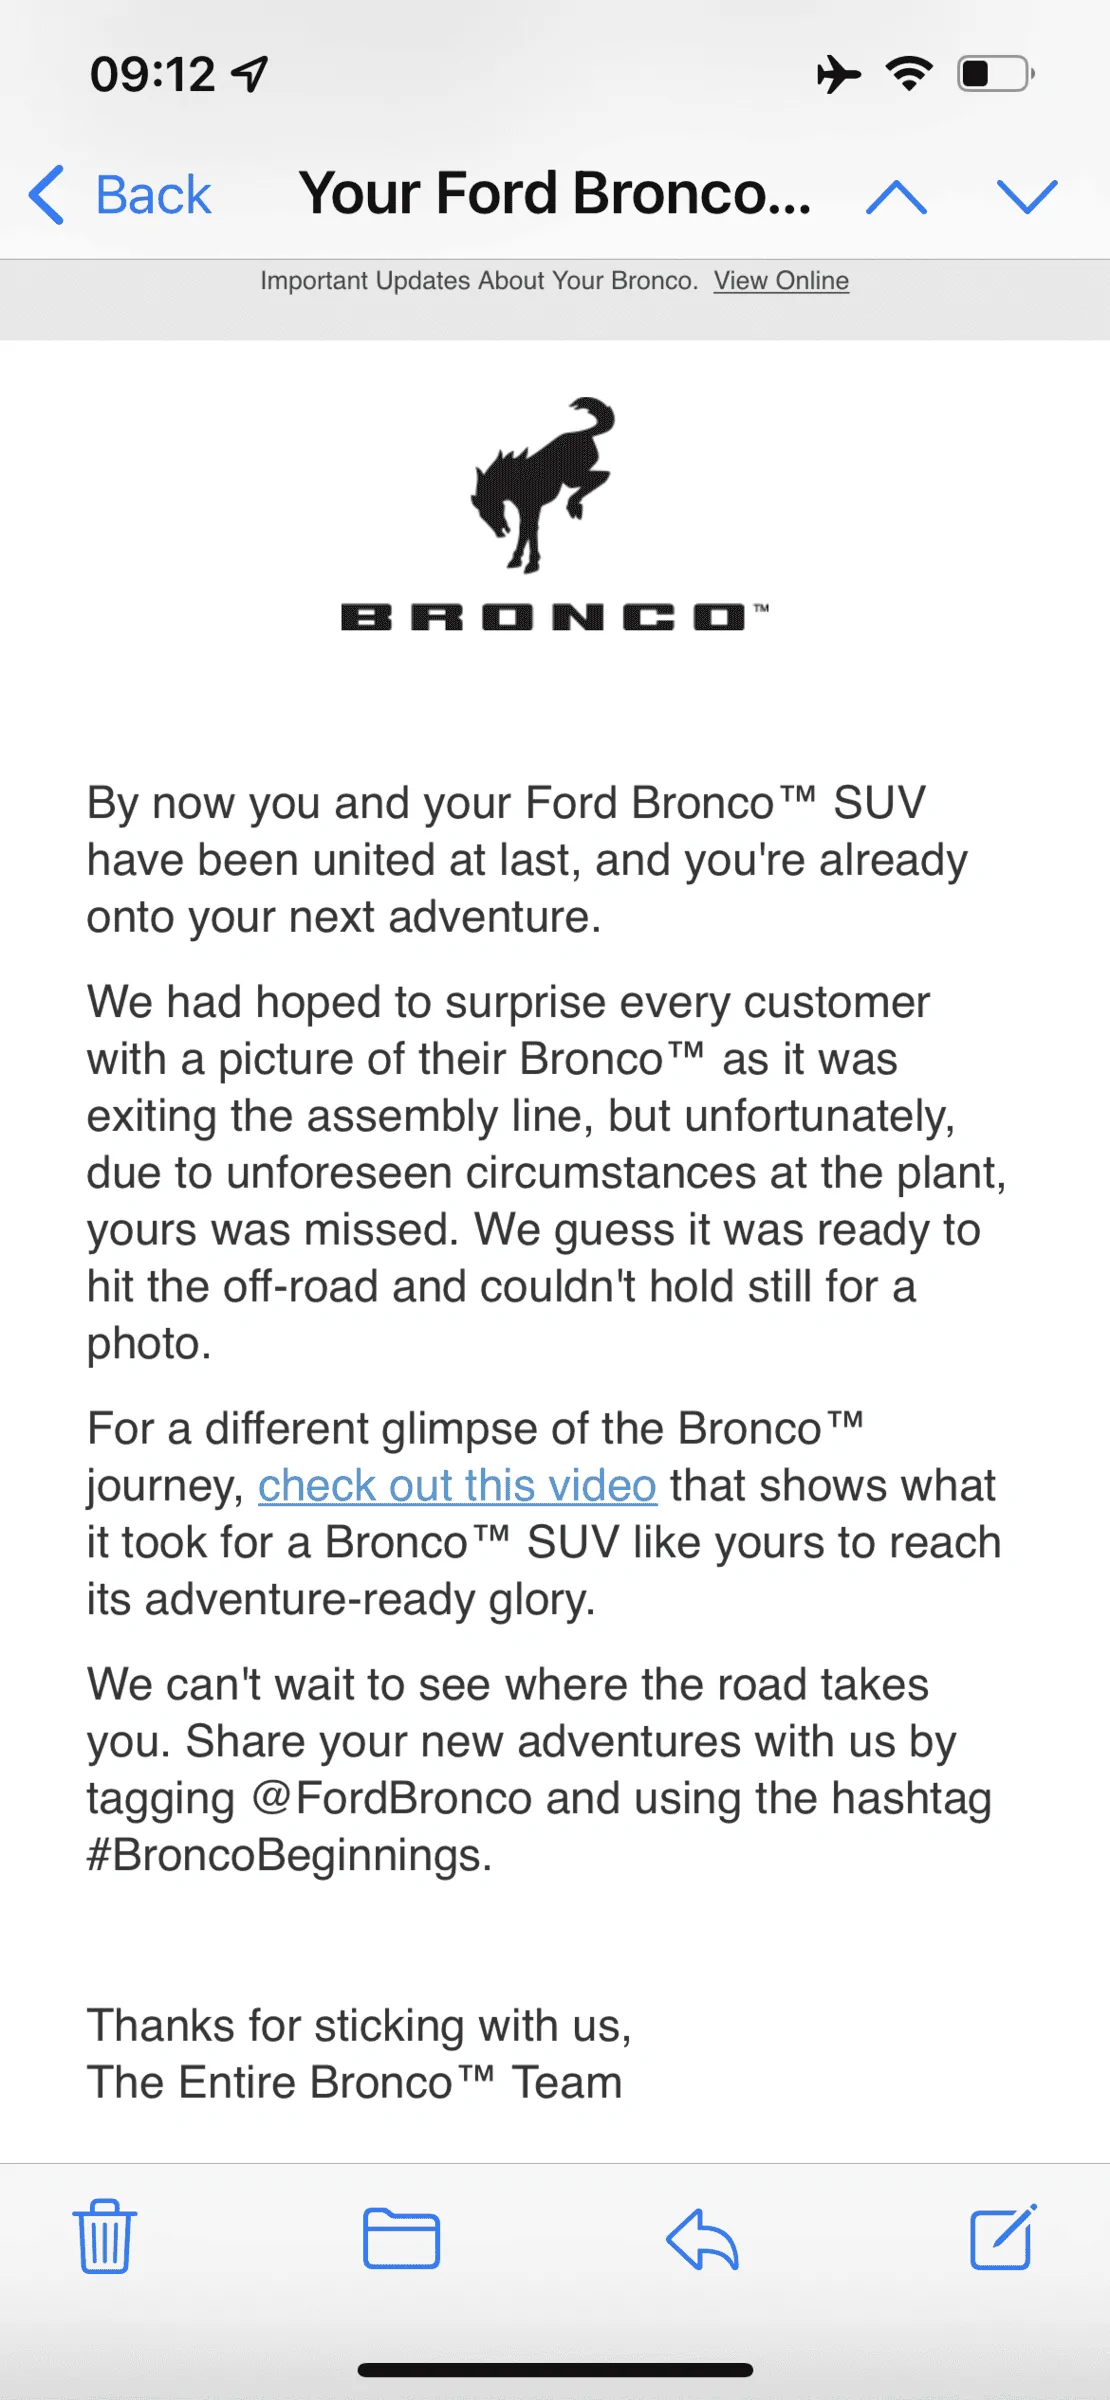Screen dimensions: 1110x2400
Task: Tap the Important Updates About Your Bronco preheader
Action: click(479, 281)
